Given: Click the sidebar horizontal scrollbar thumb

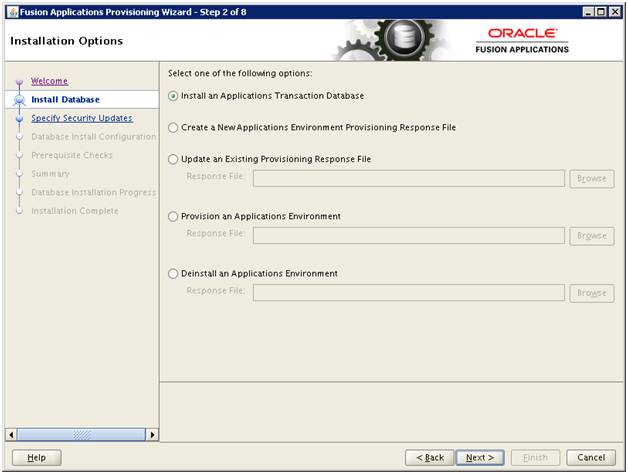Looking at the screenshot, I should [x=81, y=435].
